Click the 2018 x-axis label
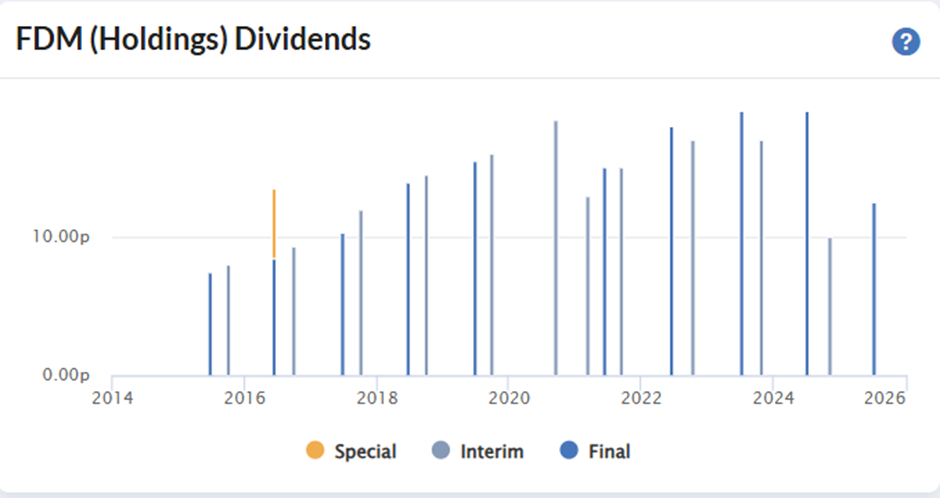940x498 pixels. (x=376, y=398)
